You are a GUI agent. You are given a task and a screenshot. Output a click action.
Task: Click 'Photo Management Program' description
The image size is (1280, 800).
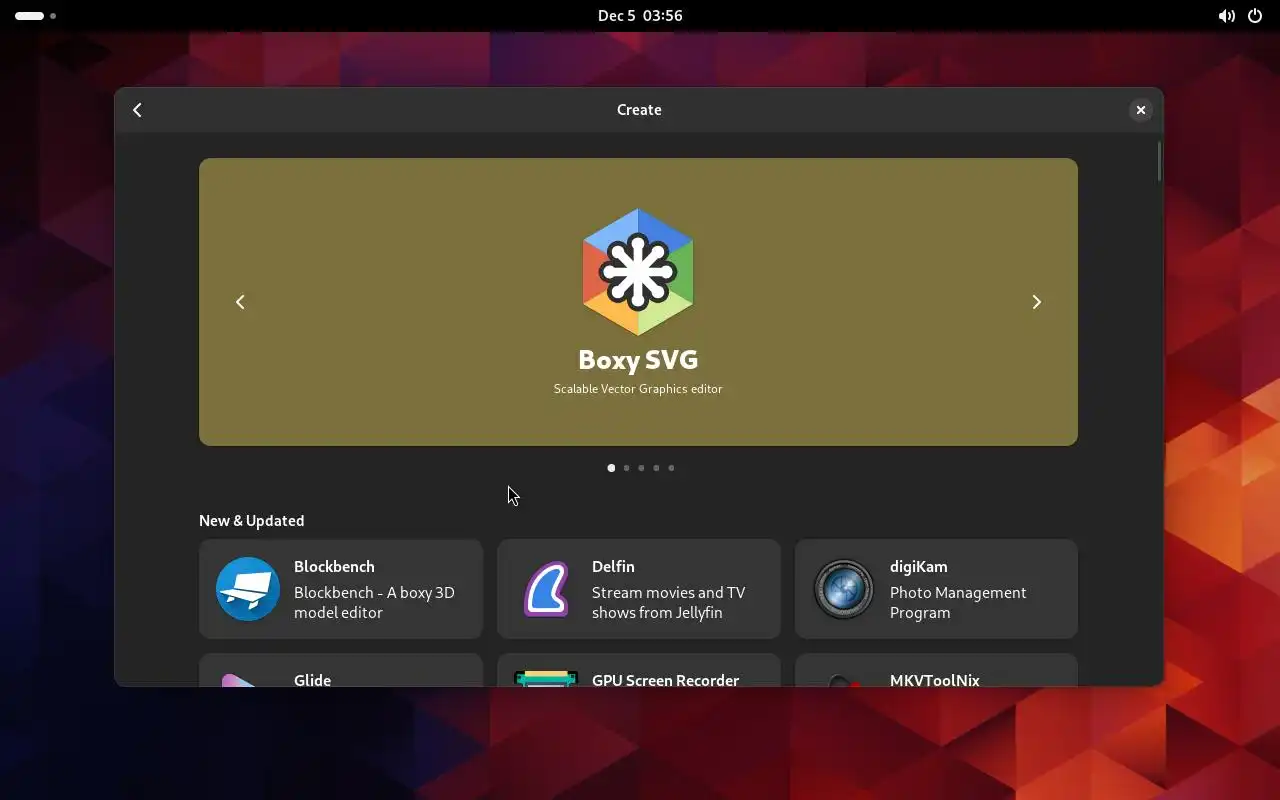point(958,602)
